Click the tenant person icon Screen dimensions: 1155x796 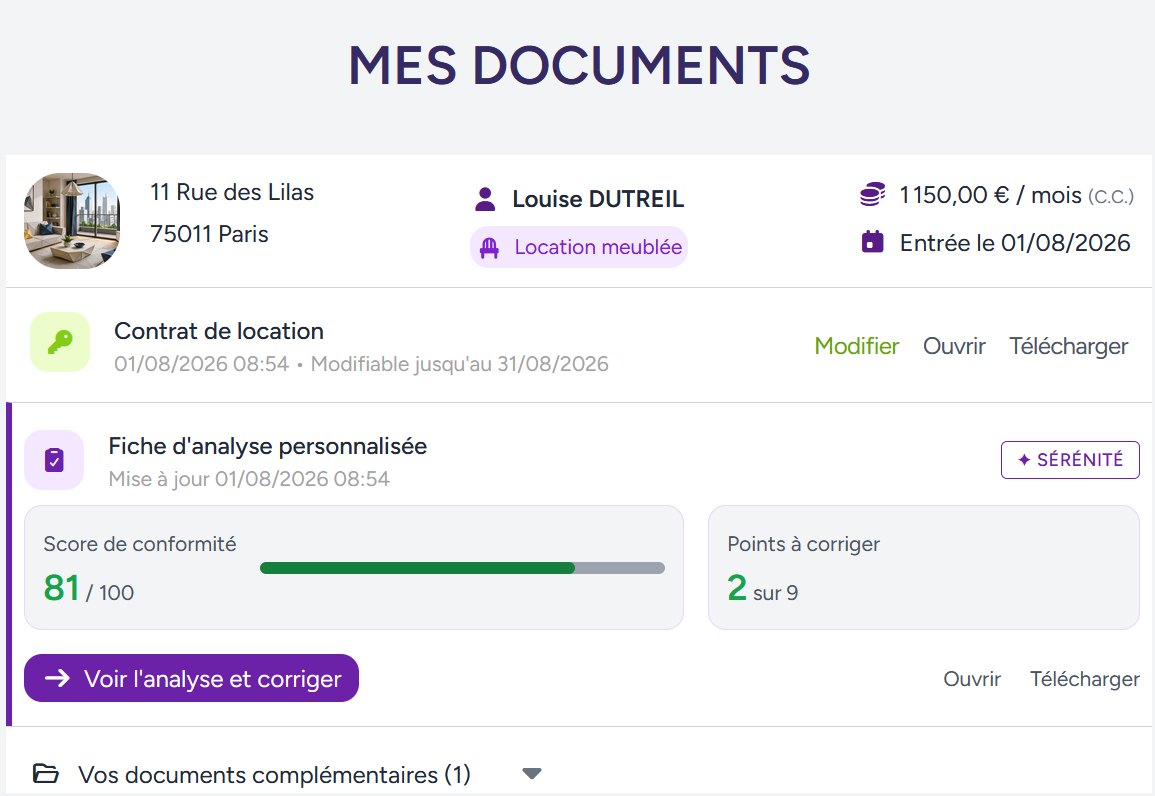click(485, 199)
